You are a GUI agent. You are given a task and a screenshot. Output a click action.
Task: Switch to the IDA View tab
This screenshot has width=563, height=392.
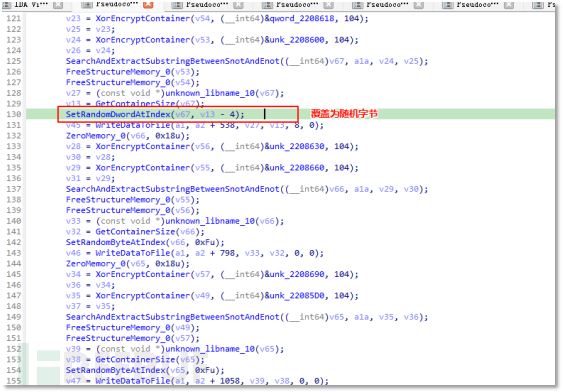(31, 4)
